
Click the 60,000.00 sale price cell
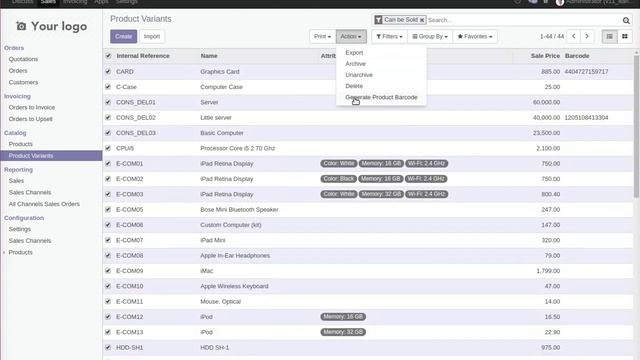point(546,102)
